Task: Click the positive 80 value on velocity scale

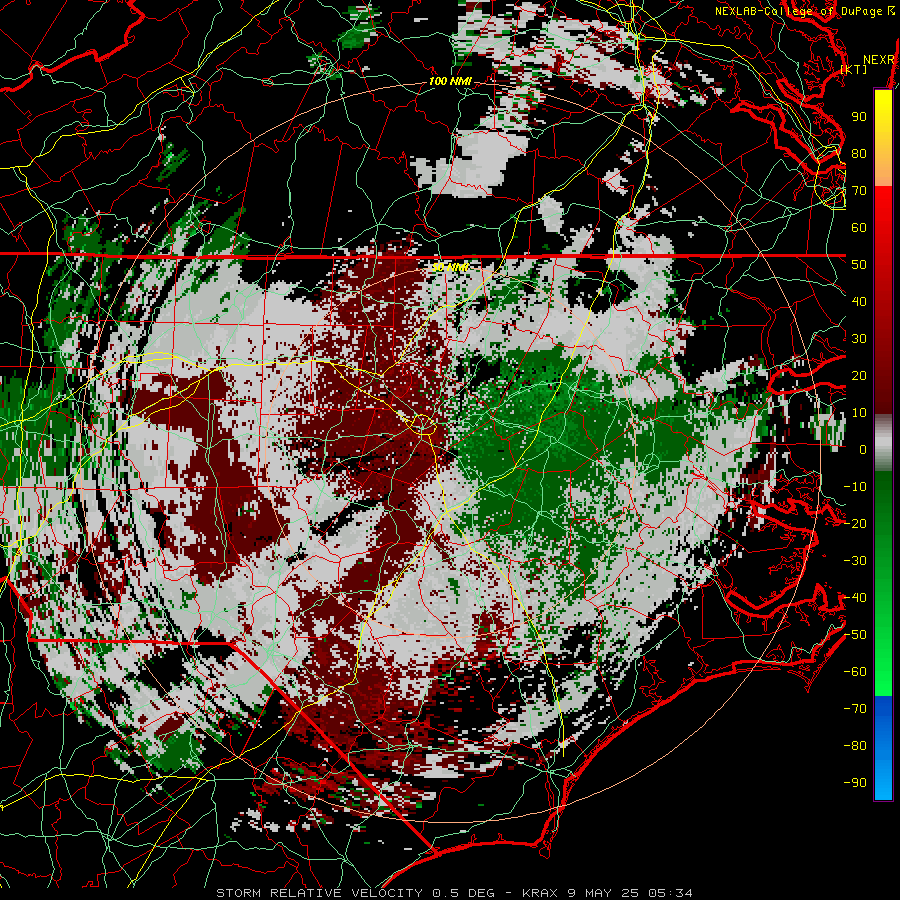Action: (x=859, y=153)
